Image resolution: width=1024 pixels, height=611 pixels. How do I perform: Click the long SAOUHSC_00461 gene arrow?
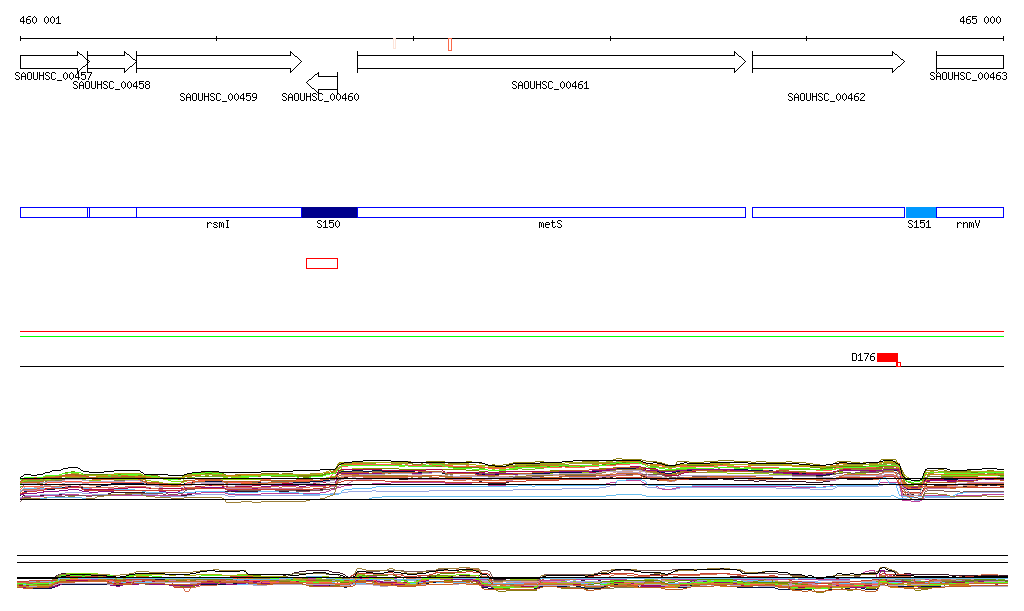[x=550, y=62]
